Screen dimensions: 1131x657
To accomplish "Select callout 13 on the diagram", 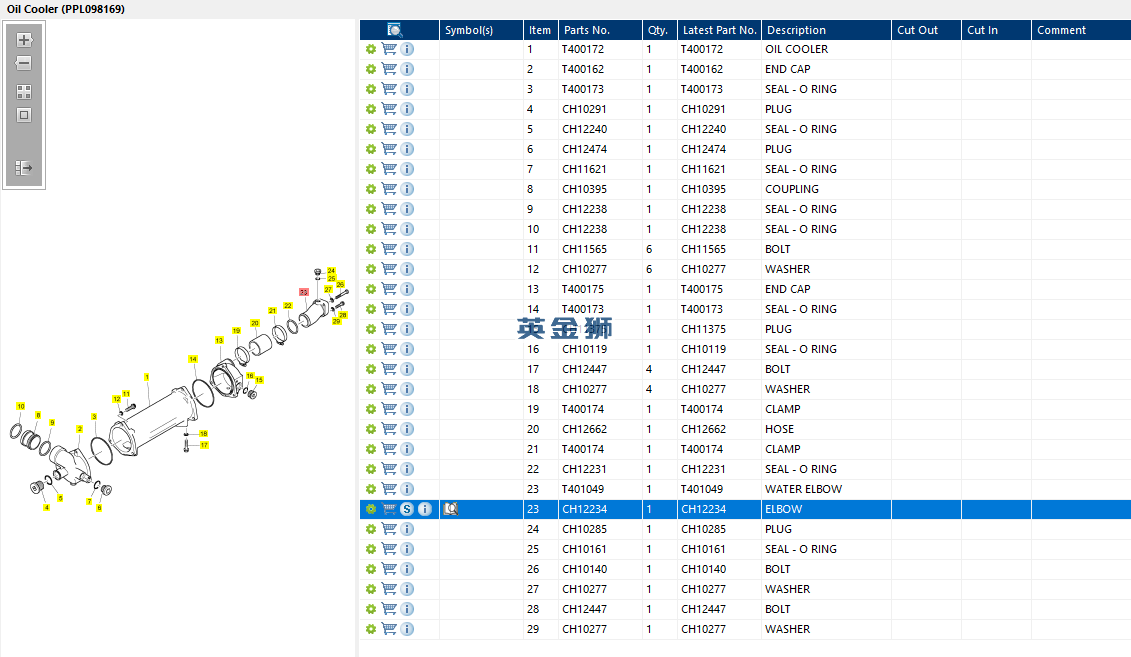I will coord(219,340).
